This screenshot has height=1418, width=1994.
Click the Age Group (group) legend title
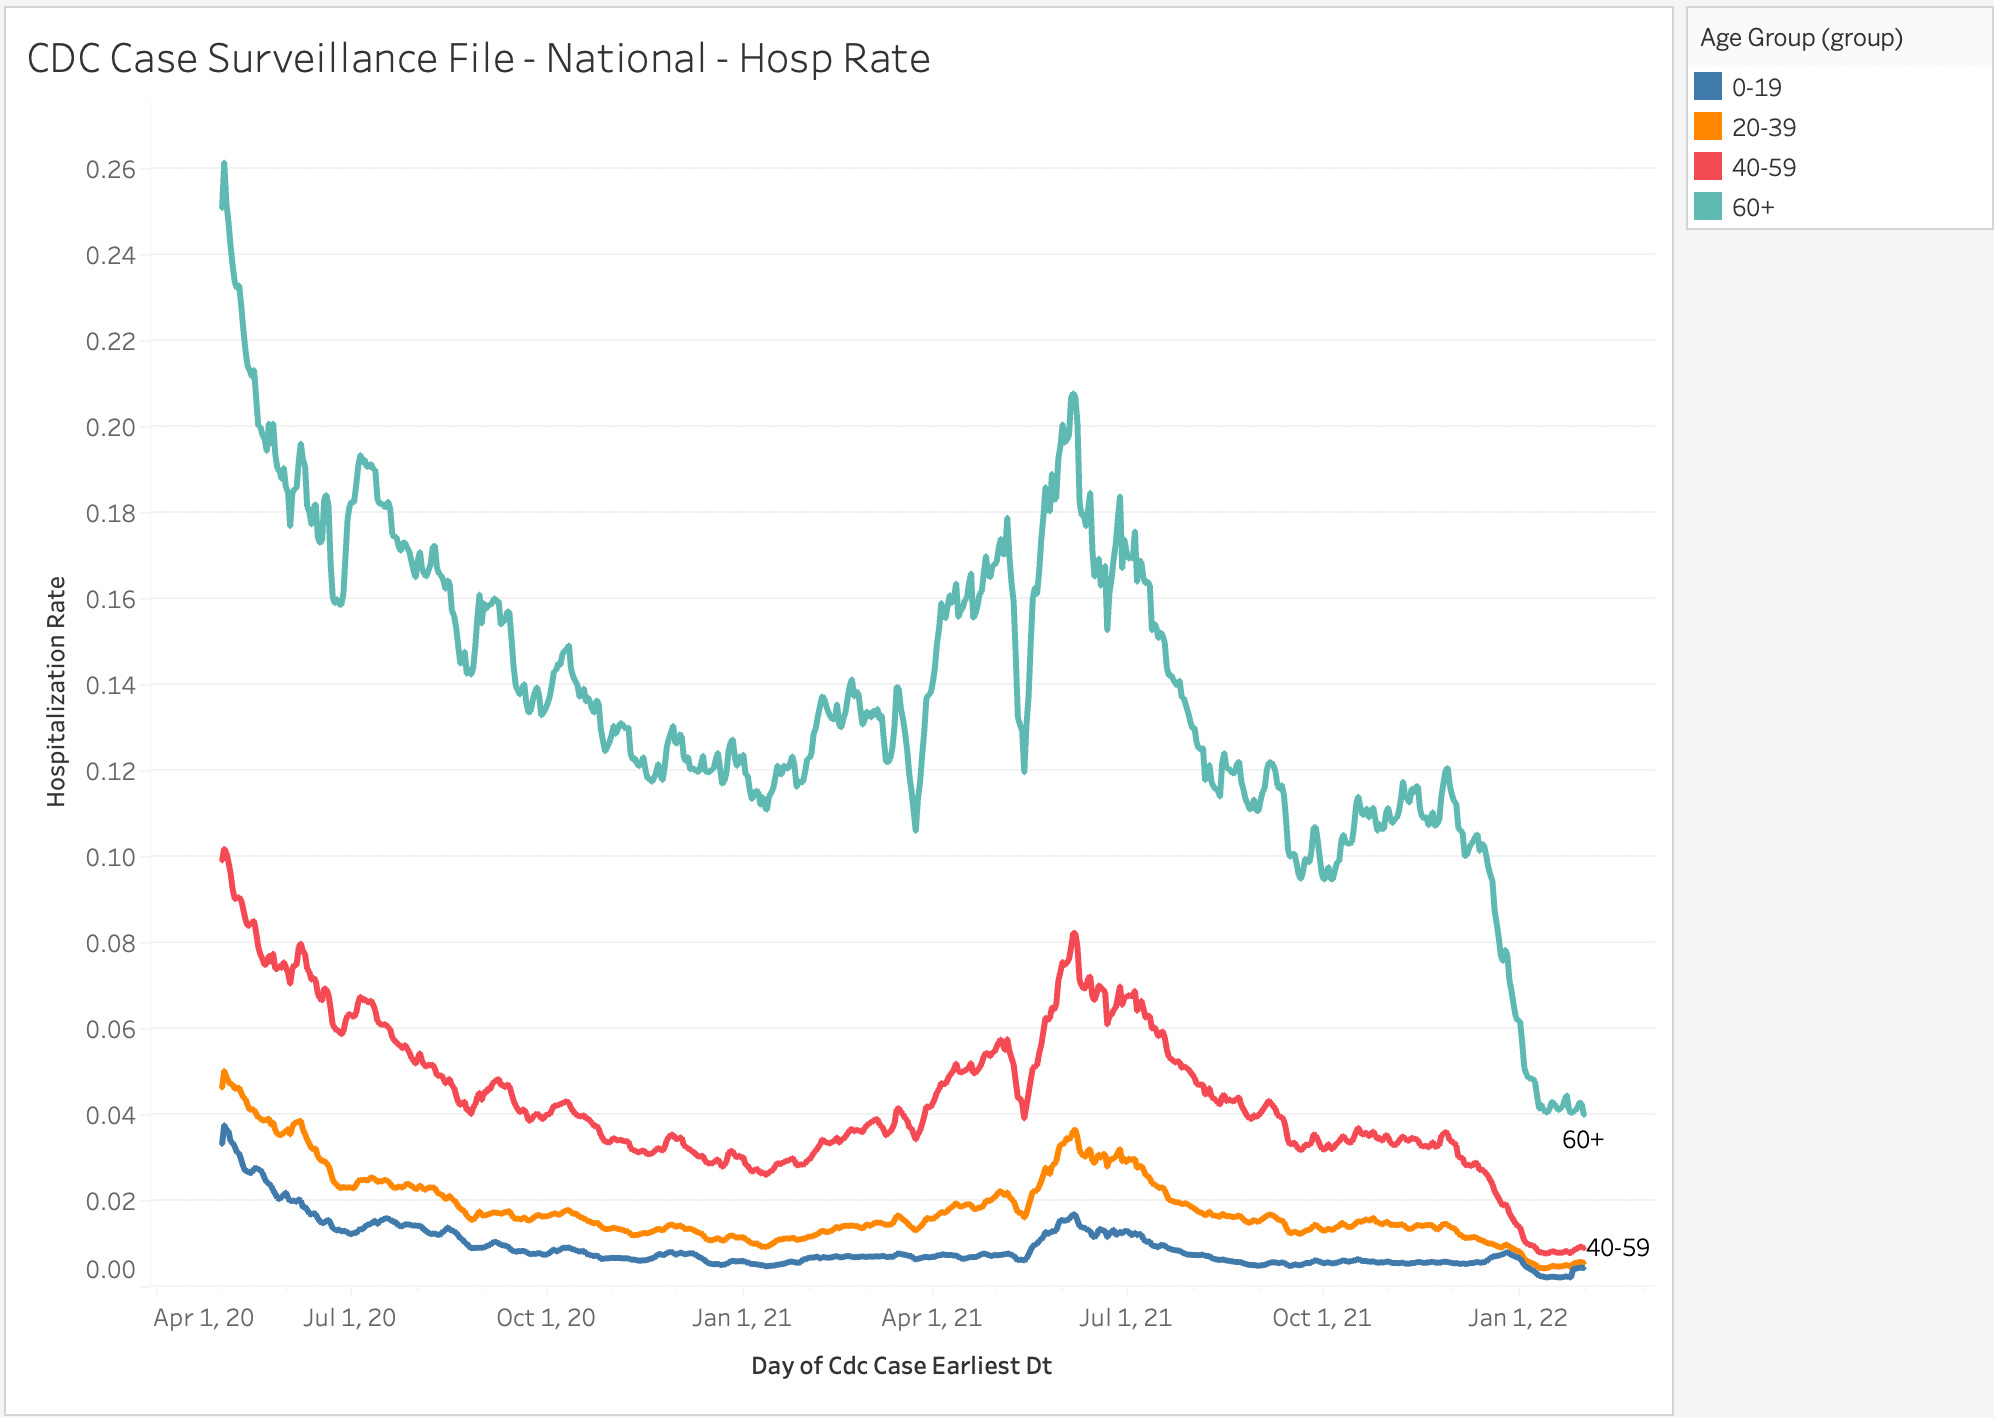1801,38
